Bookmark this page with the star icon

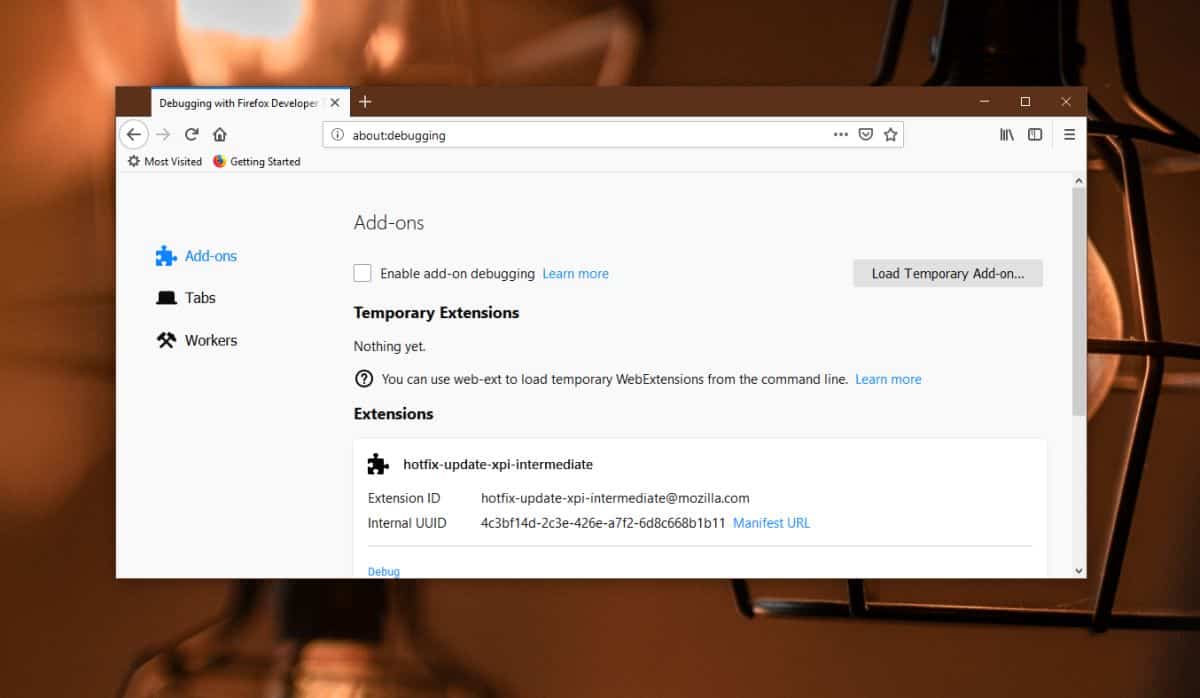(x=890, y=134)
